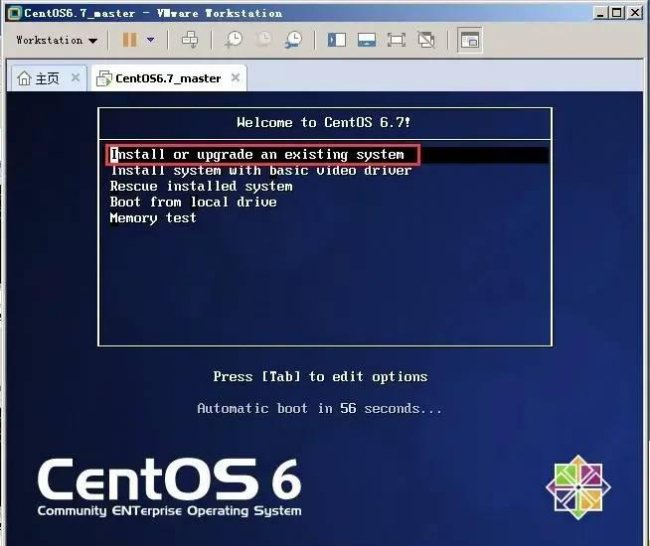Toggle the thumbnail bar view
The width and height of the screenshot is (650, 546).
(366, 40)
